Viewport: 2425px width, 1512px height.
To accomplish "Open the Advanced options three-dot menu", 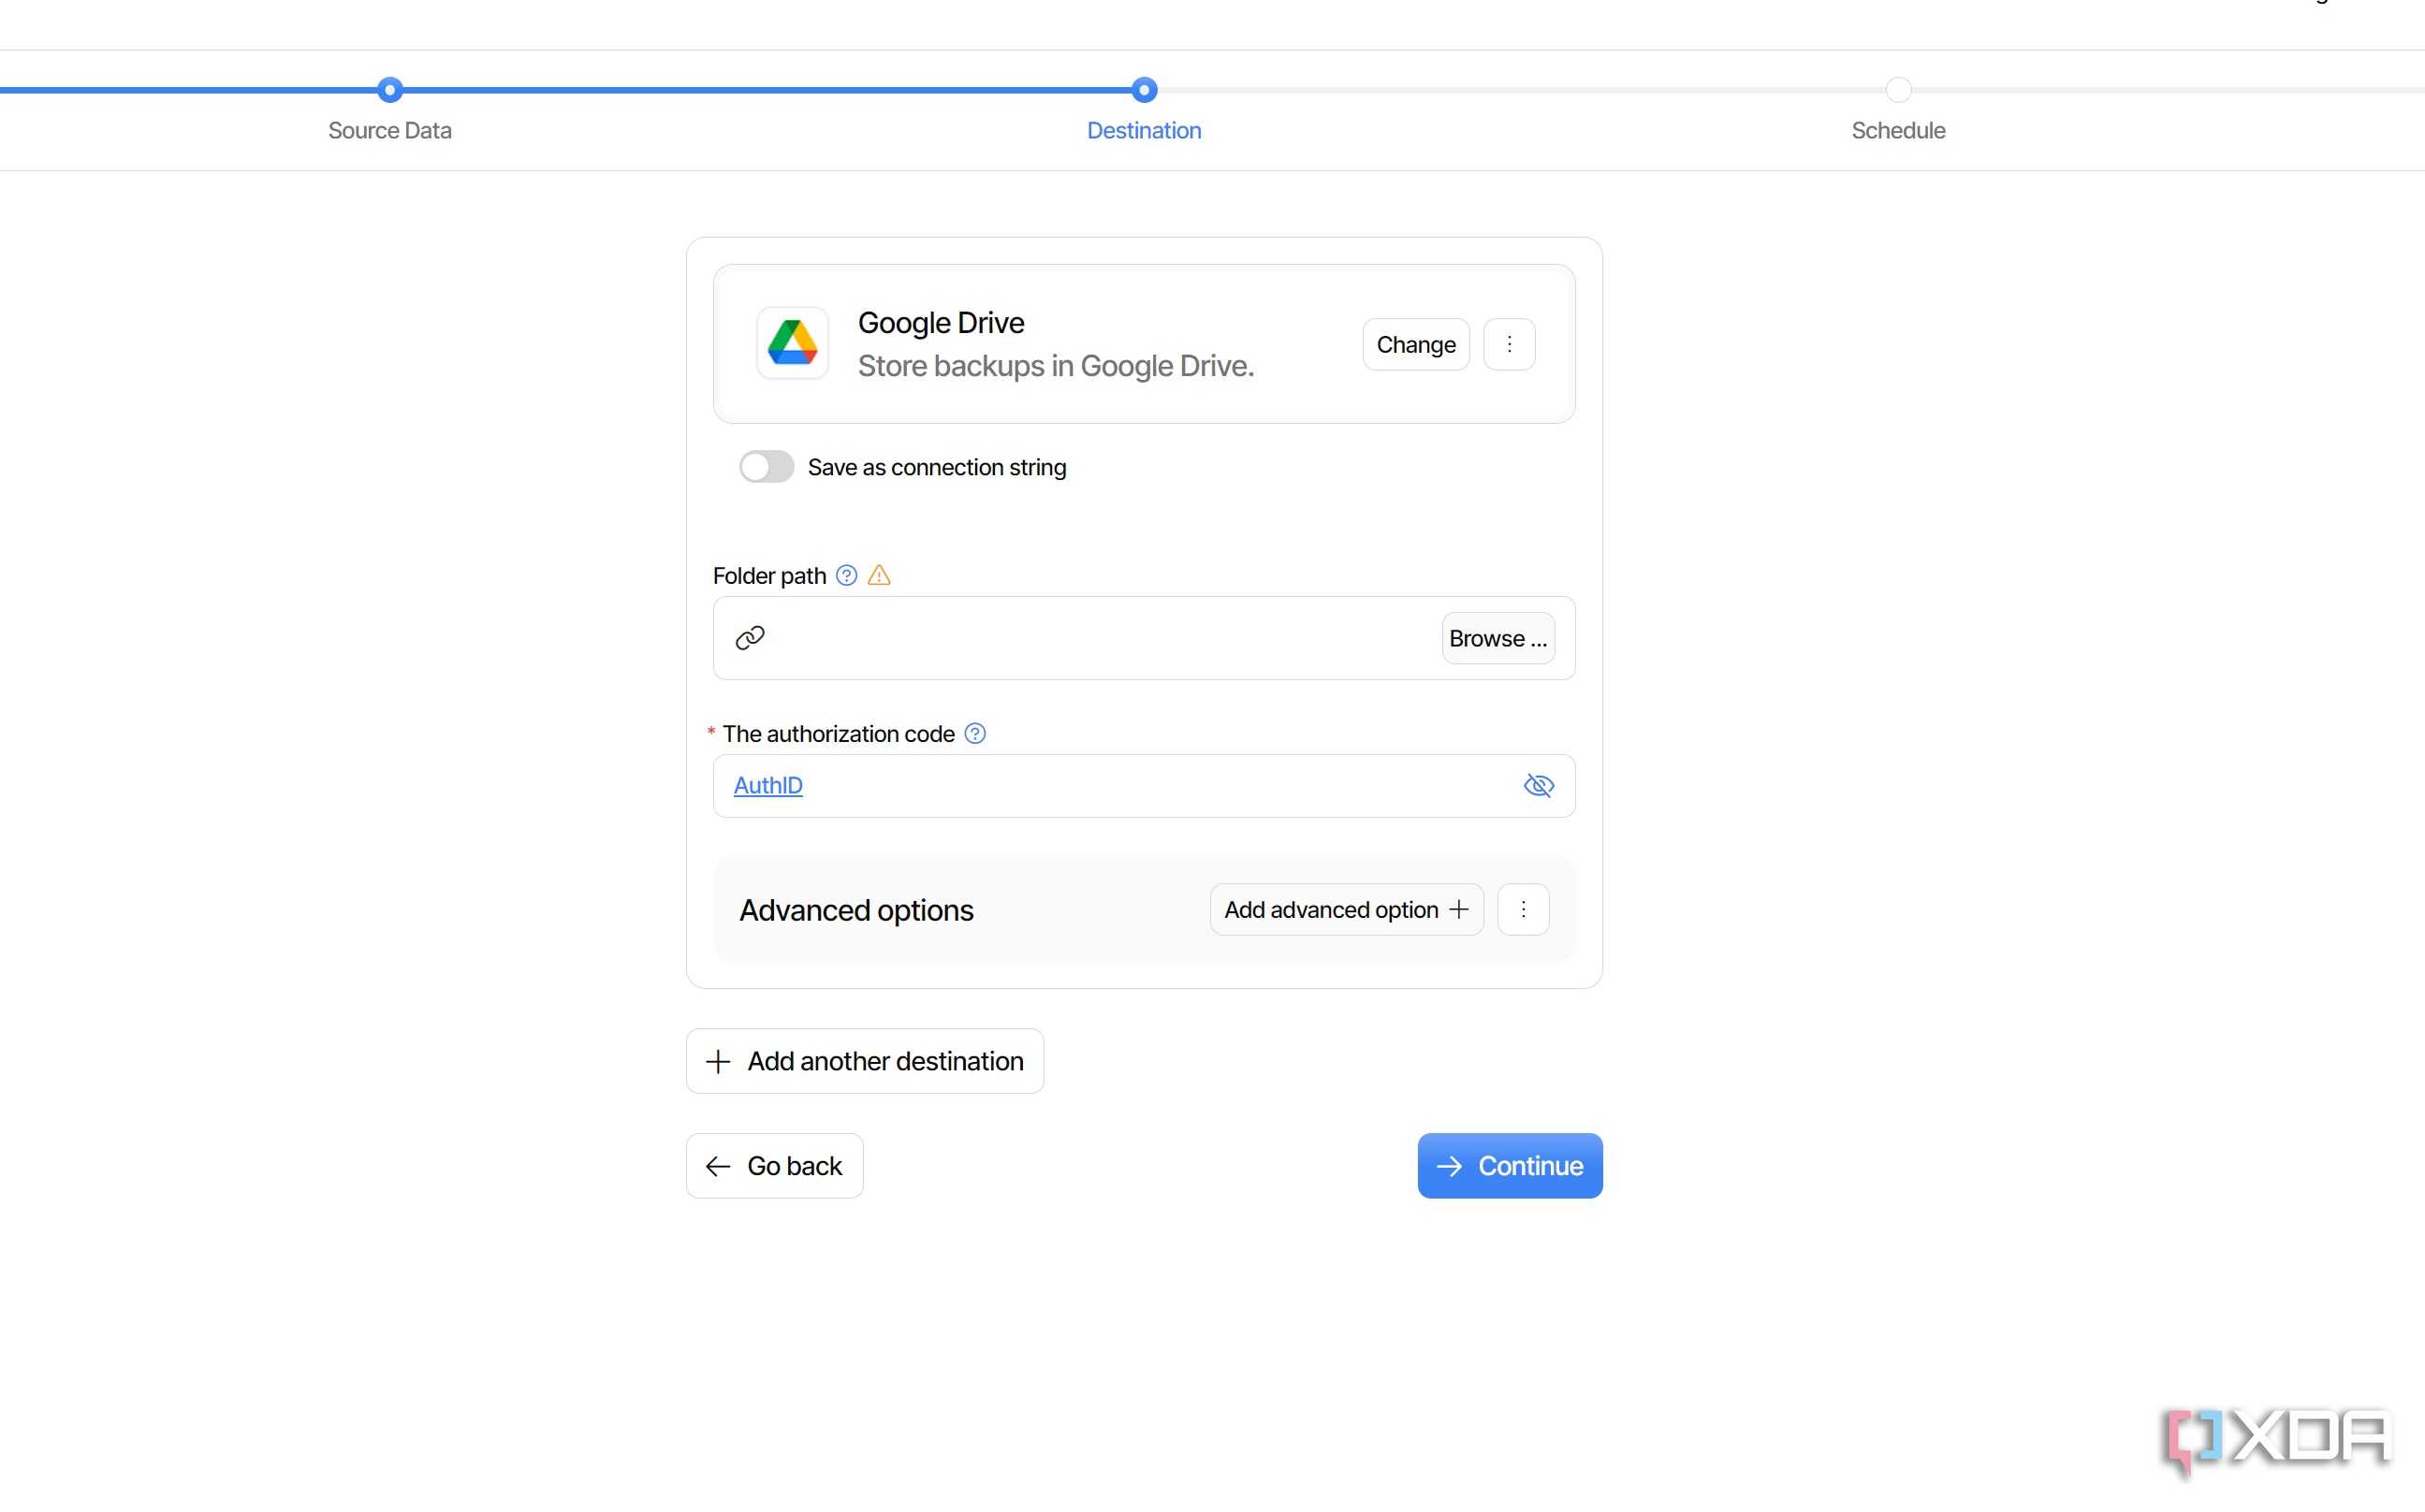I will tap(1523, 909).
